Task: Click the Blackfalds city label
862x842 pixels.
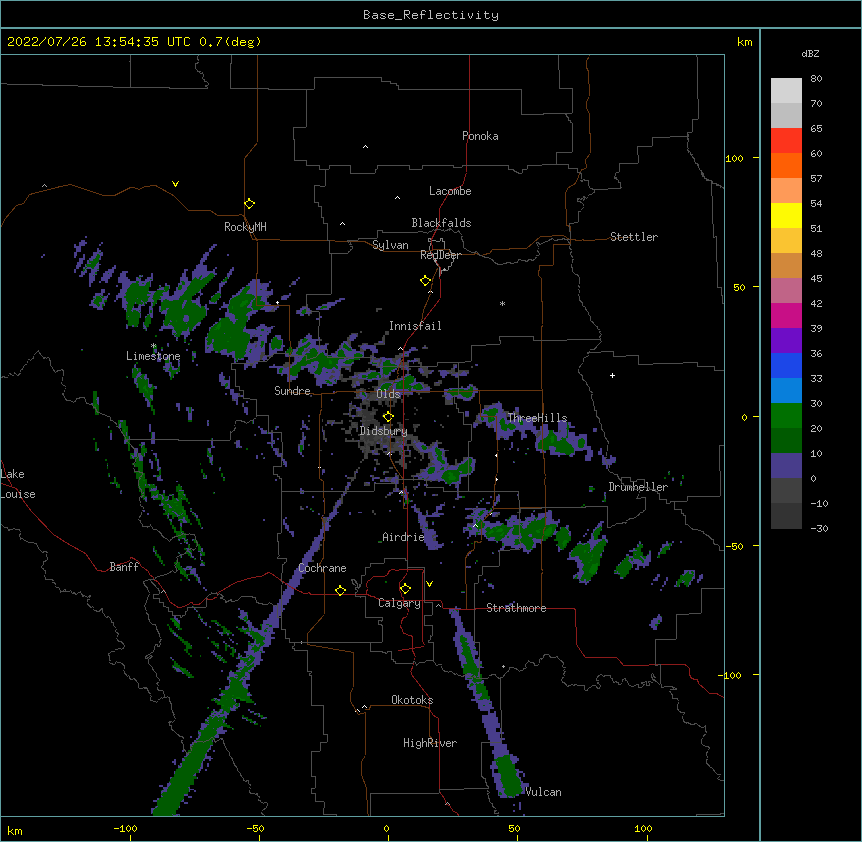Action: pos(441,223)
